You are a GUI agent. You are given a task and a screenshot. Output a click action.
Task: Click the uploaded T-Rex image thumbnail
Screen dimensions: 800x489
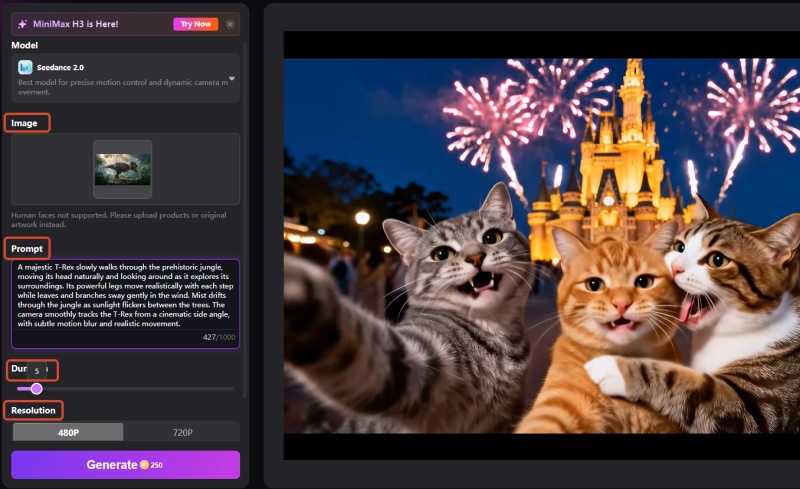pyautogui.click(x=122, y=169)
